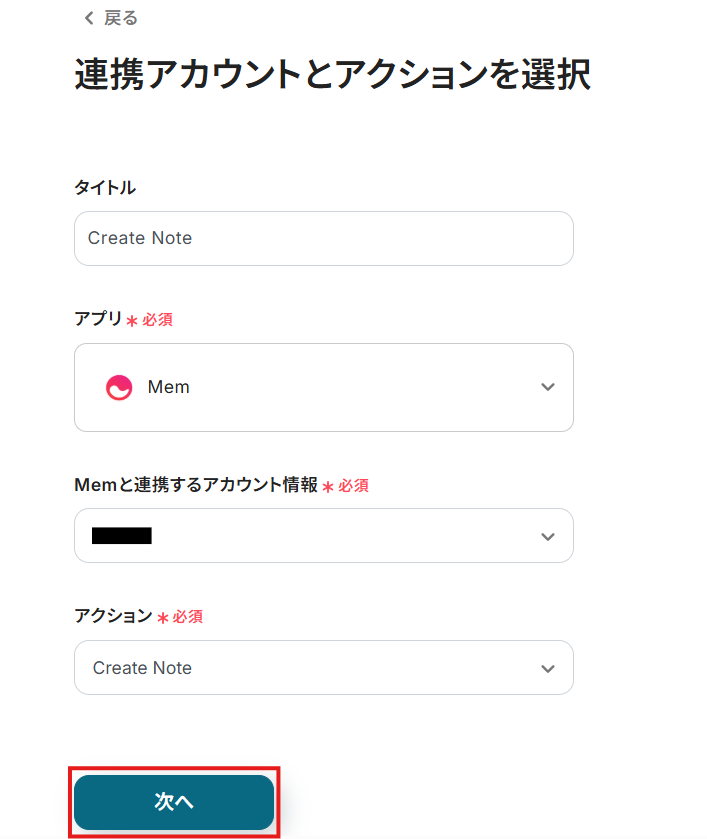Click the アプリ field label
Screen dimensions: 707x839
(98, 320)
